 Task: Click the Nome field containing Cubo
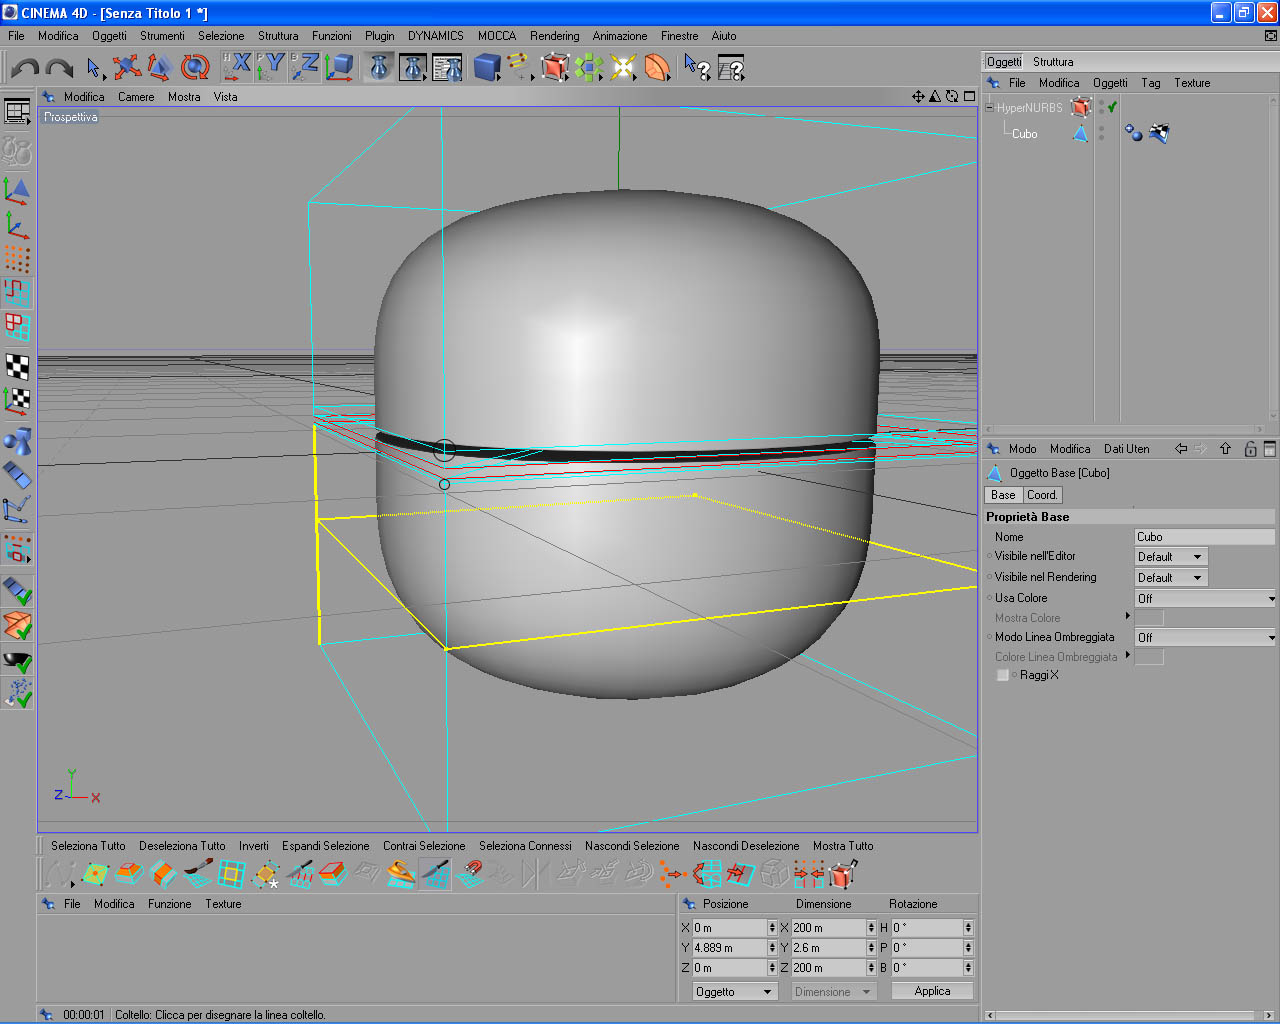point(1205,537)
